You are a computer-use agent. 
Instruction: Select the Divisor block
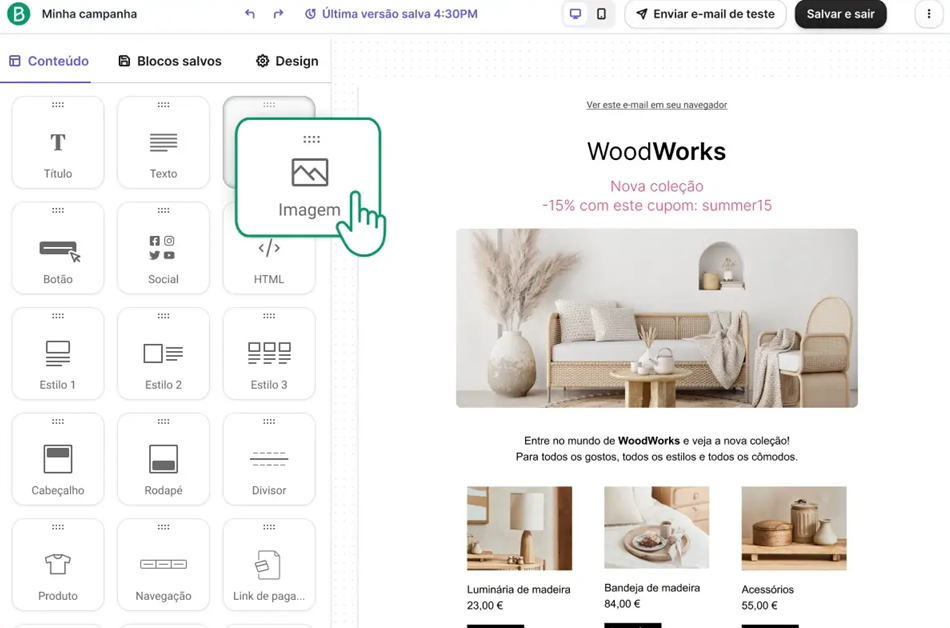coord(269,459)
